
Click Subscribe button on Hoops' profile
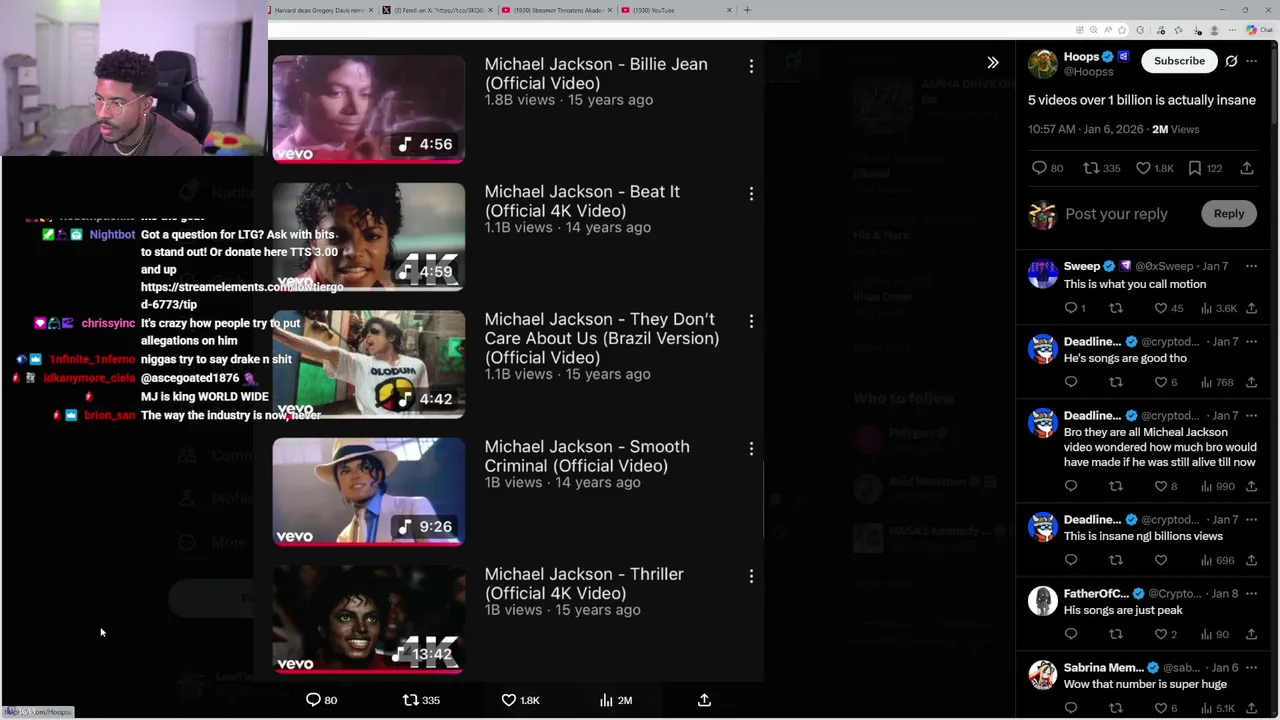[1179, 61]
